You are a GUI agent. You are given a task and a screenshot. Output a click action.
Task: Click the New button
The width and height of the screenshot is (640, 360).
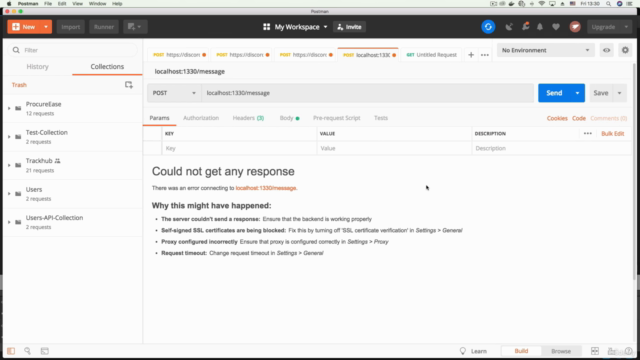[x=24, y=27]
